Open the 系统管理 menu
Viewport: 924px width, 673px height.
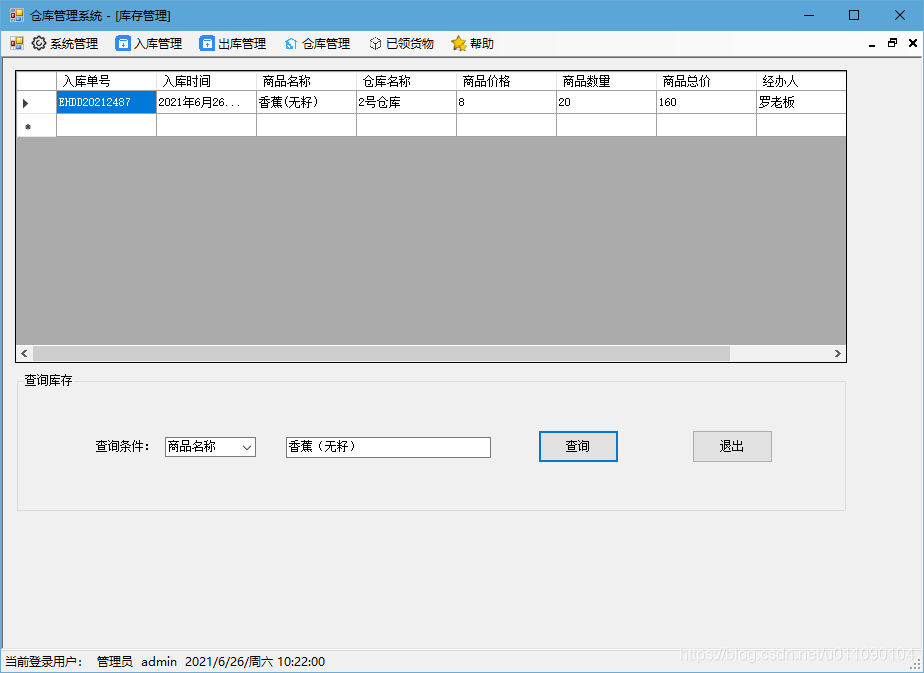point(69,43)
